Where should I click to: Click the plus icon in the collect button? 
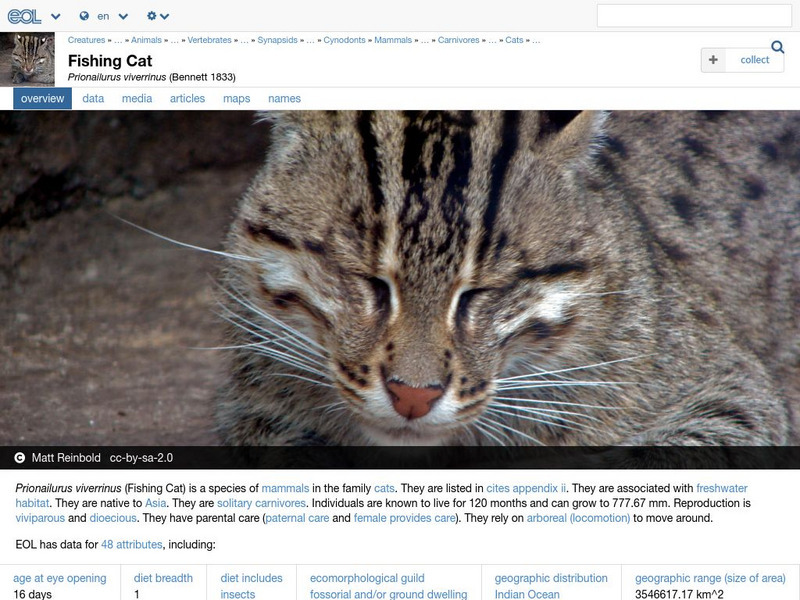tap(712, 60)
